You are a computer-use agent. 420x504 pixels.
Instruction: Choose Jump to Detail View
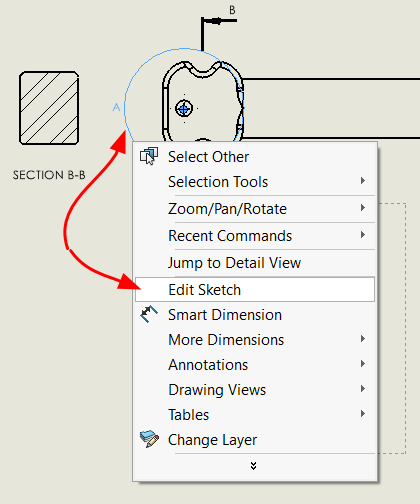tap(255, 263)
